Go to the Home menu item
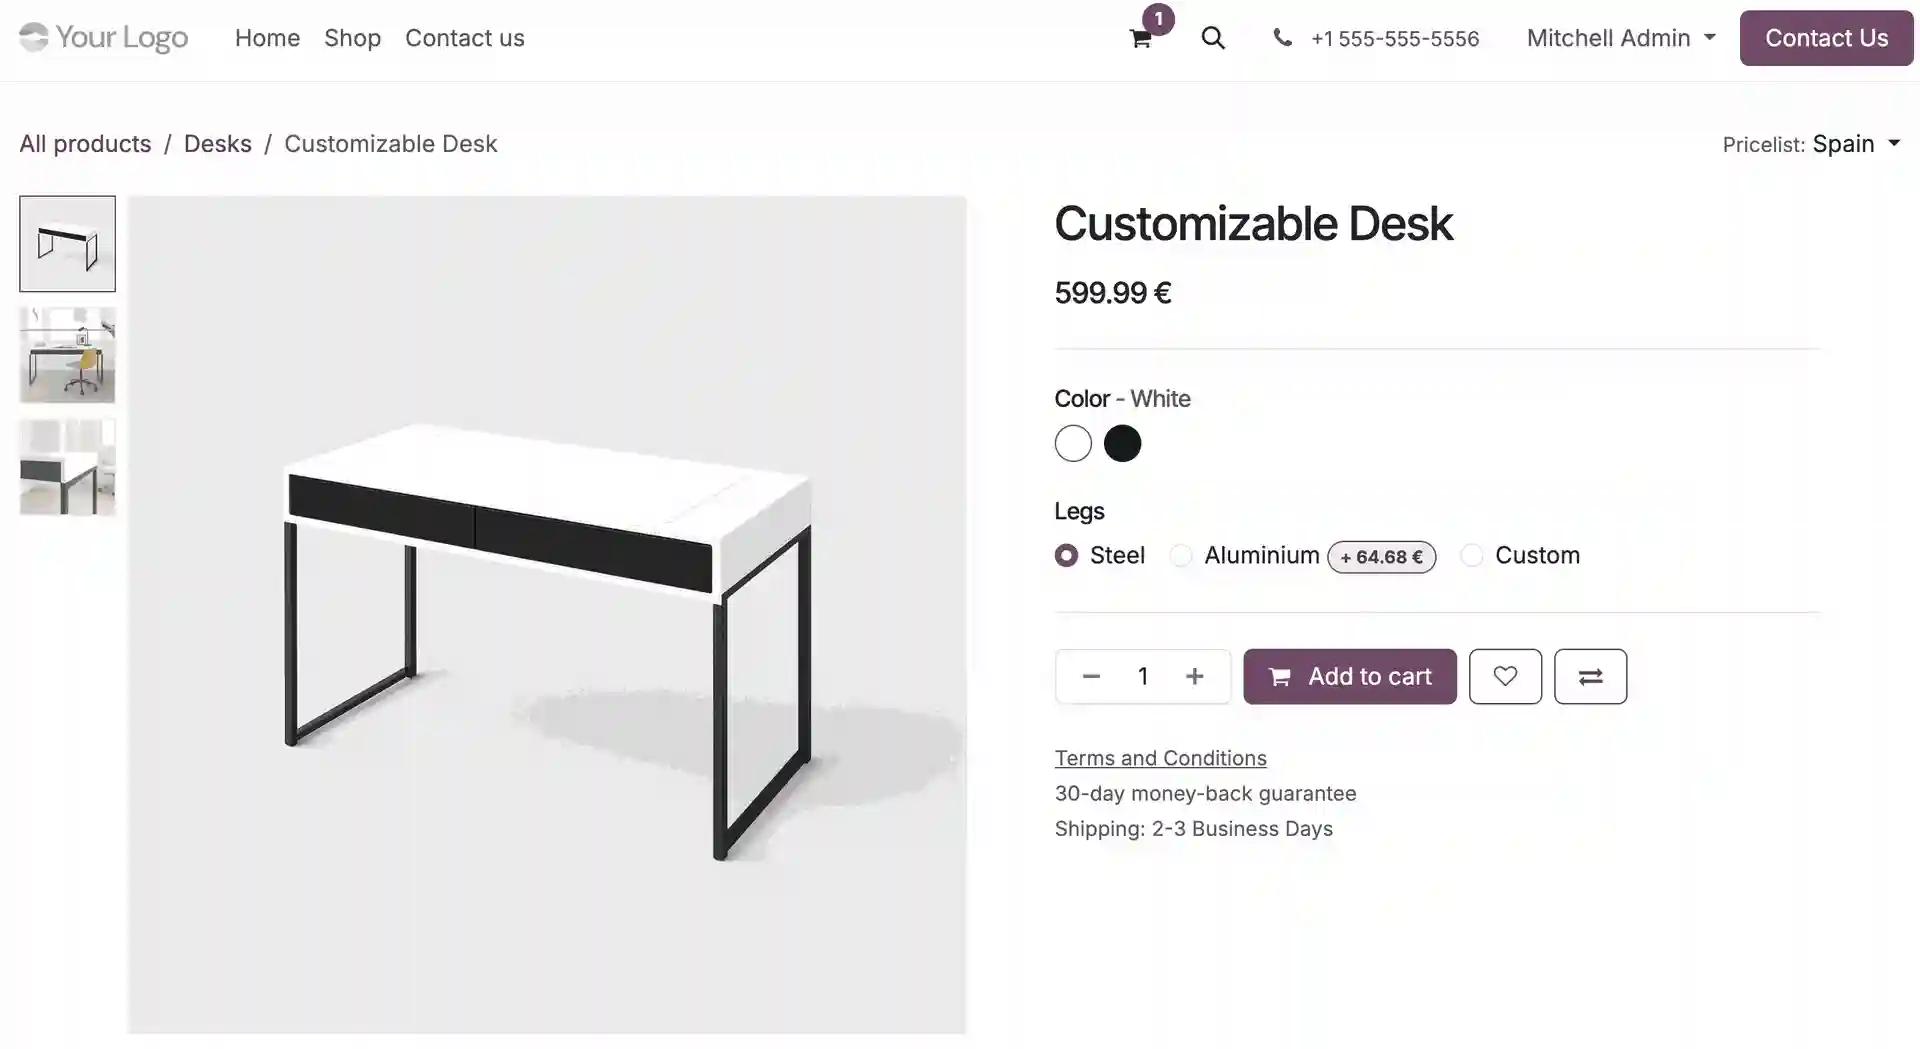The width and height of the screenshot is (1920, 1049). (x=267, y=38)
